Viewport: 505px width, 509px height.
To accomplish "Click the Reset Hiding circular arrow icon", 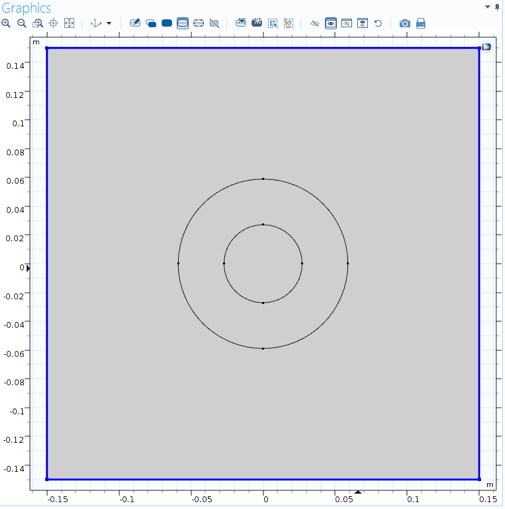I will pyautogui.click(x=378, y=23).
